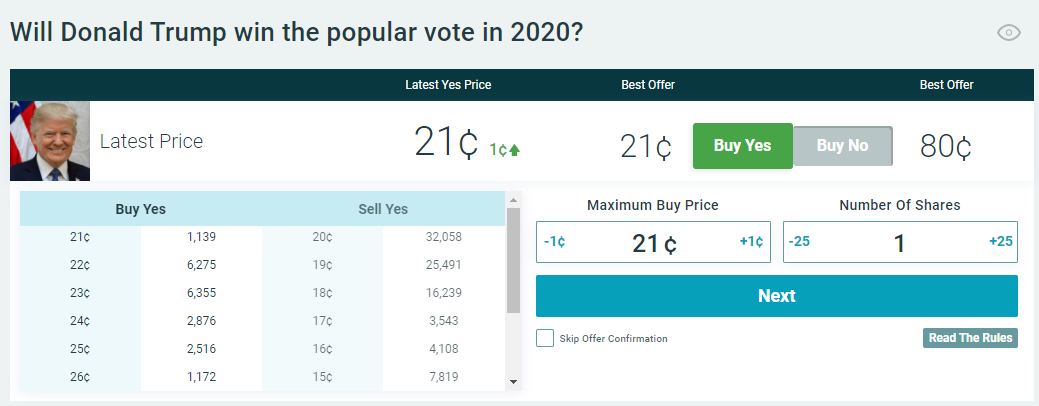Enable Skip Offer Confirmation checkbox
This screenshot has width=1039, height=406.
coord(545,338)
